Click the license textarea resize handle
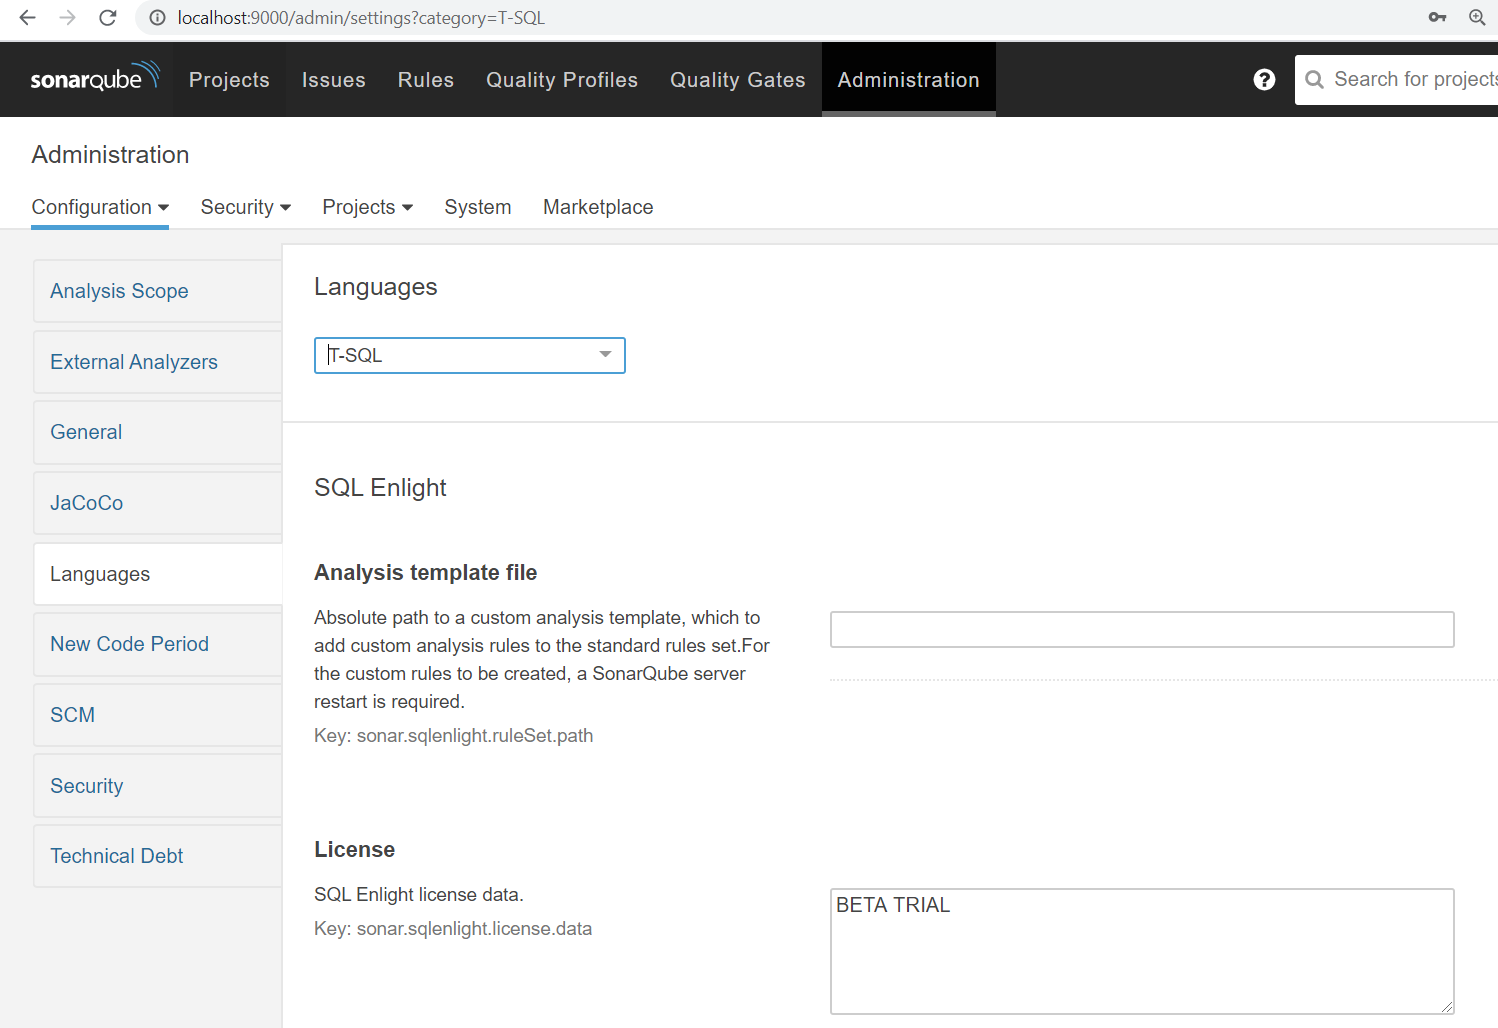 tap(1447, 1007)
